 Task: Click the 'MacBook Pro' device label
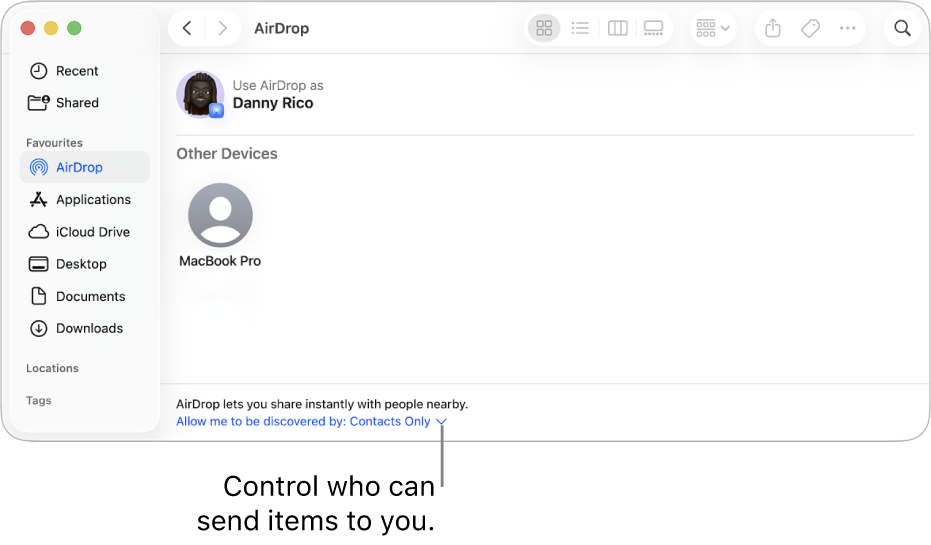(x=220, y=261)
